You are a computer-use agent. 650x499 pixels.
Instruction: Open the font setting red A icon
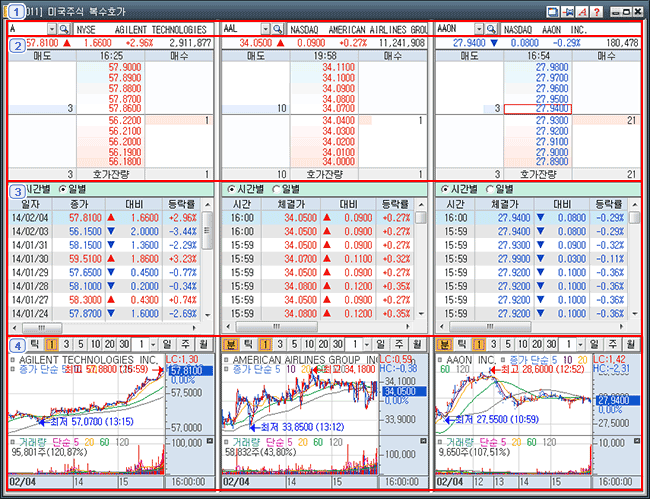coord(582,12)
